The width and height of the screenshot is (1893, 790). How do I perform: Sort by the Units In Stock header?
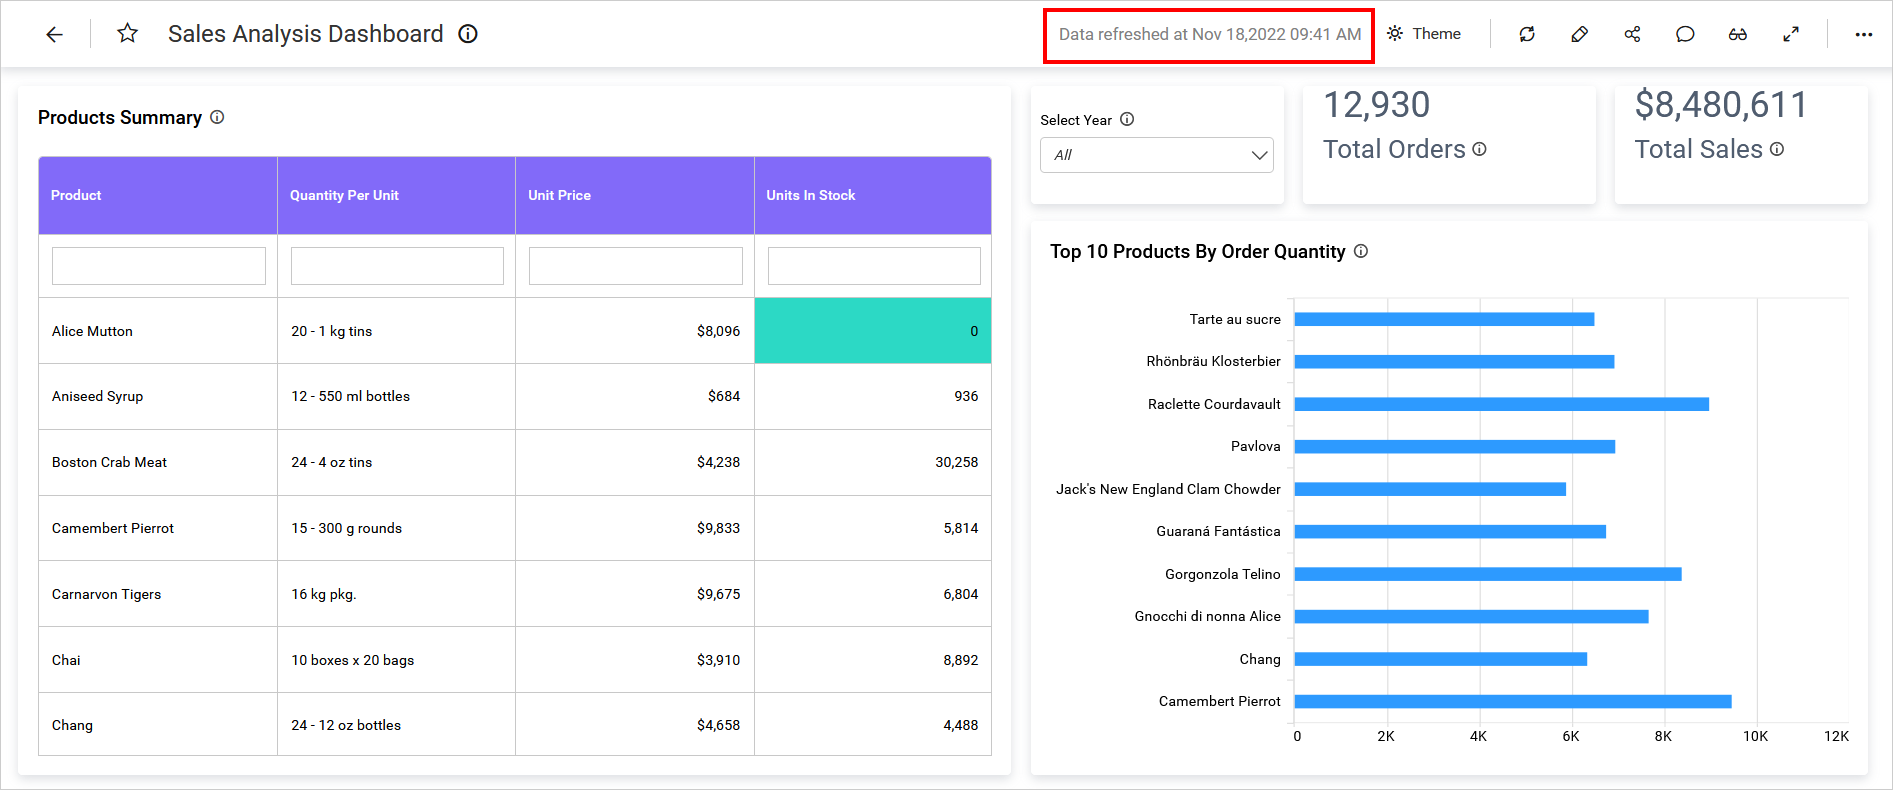pos(811,195)
